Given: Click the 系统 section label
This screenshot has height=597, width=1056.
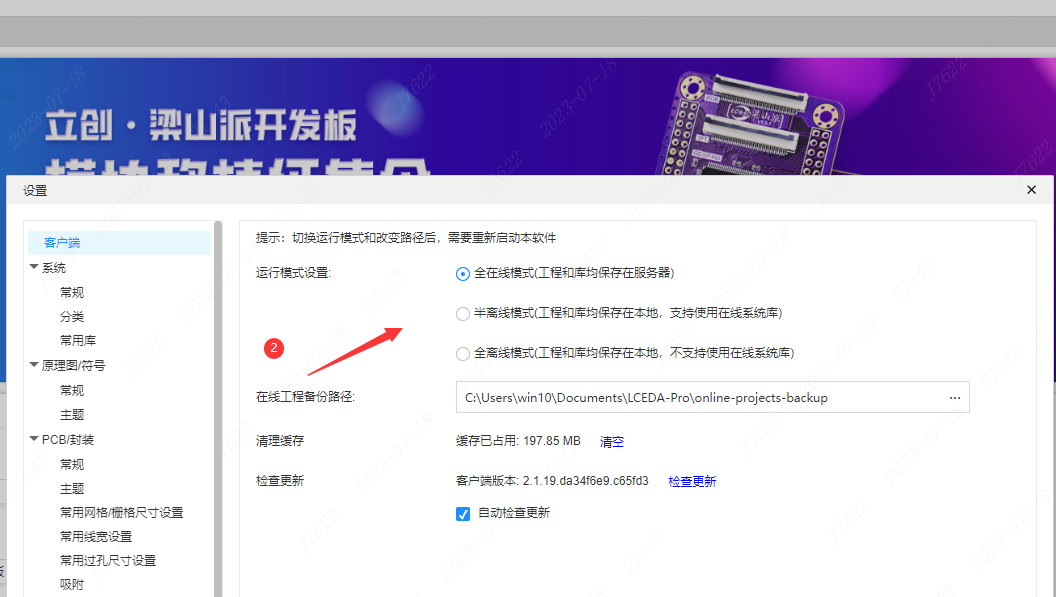Looking at the screenshot, I should (x=54, y=268).
